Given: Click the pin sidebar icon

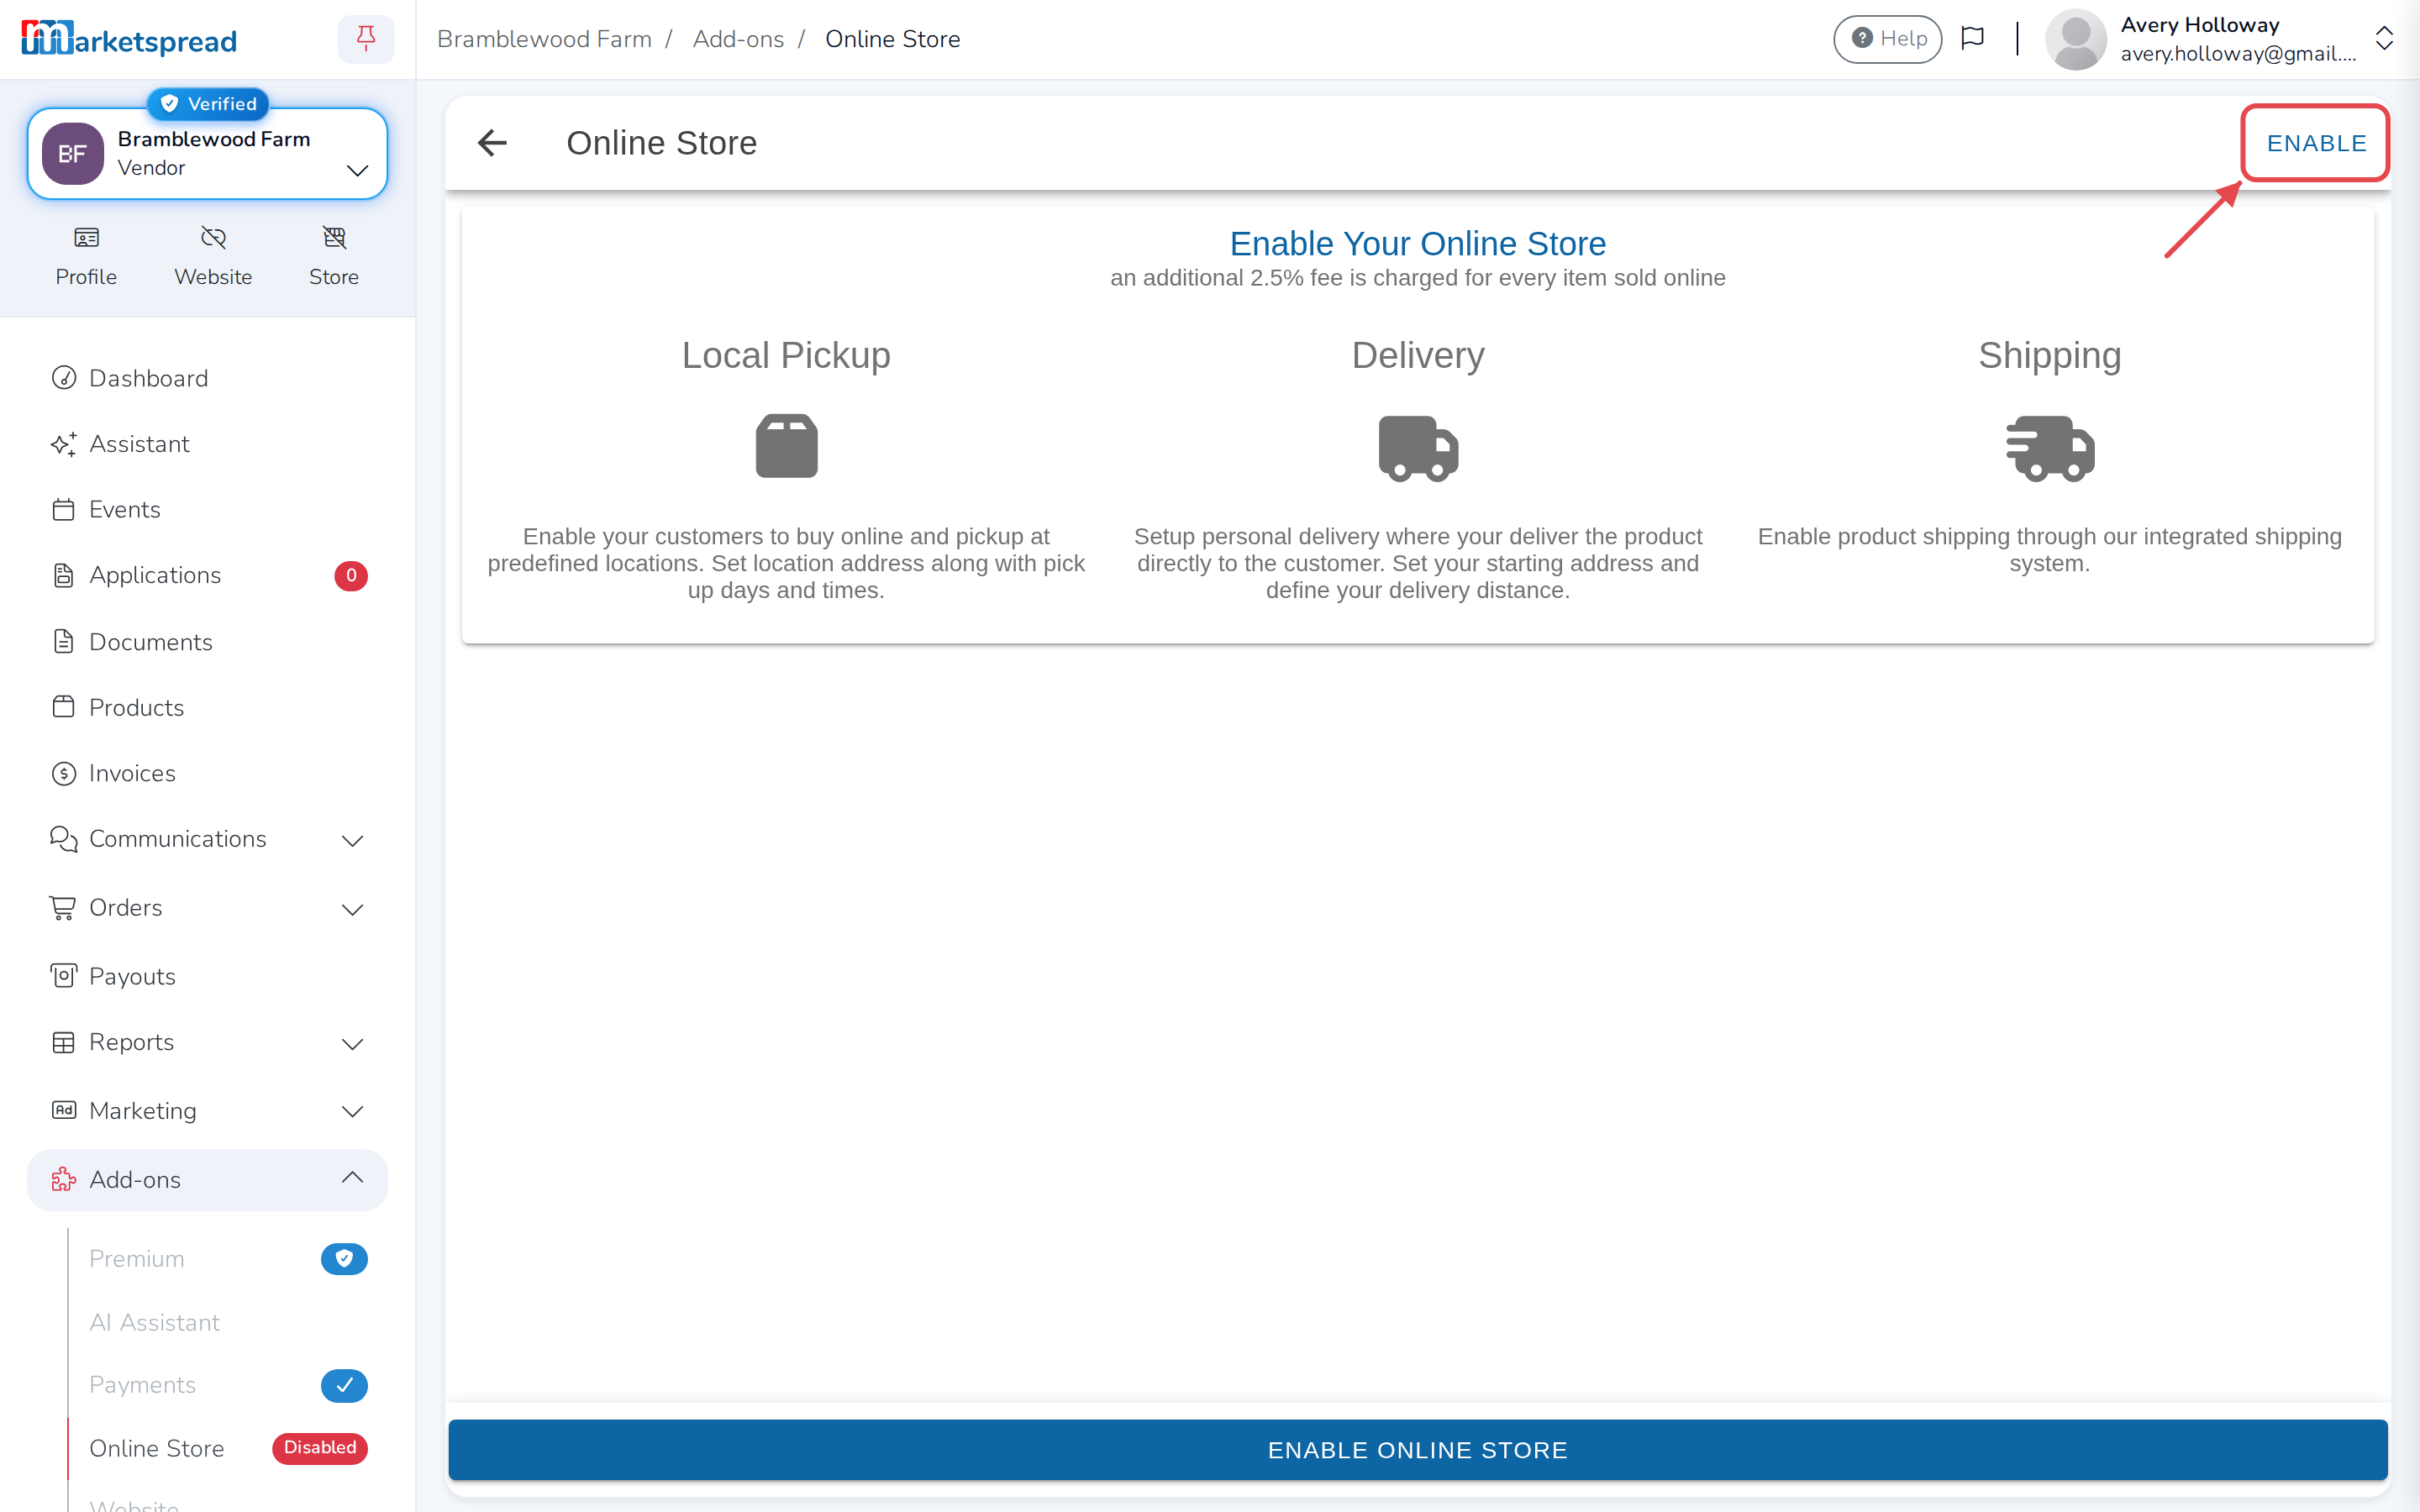Looking at the screenshot, I should coord(366,39).
